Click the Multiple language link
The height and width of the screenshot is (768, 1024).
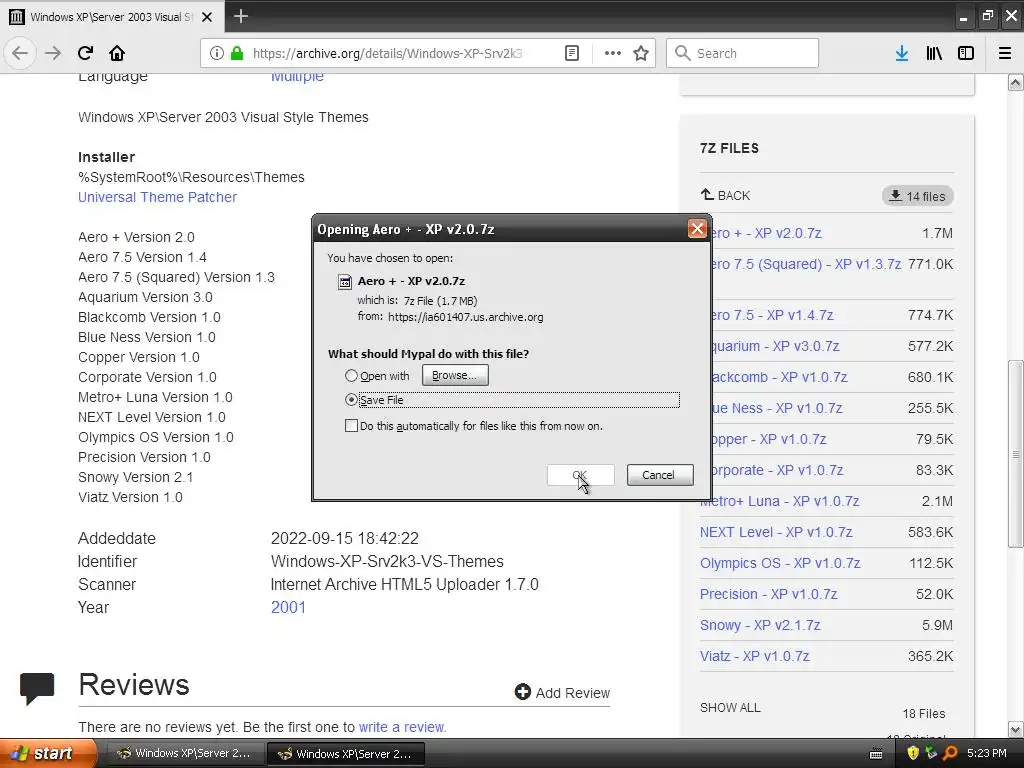tap(297, 76)
